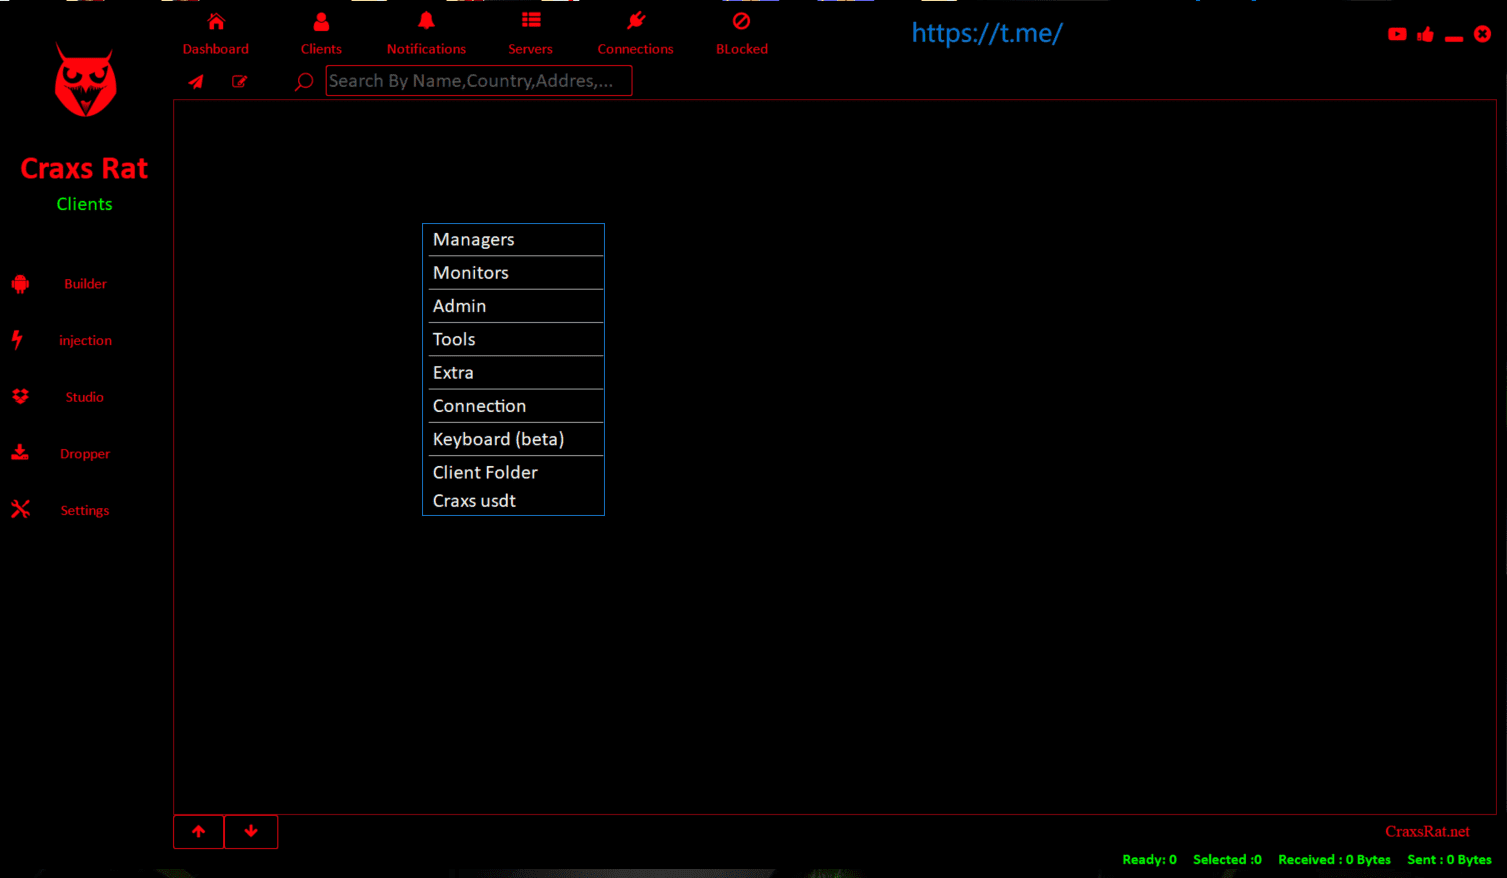This screenshot has height=878, width=1507.
Task: Click the YouTube icon at top right
Action: coord(1397,34)
